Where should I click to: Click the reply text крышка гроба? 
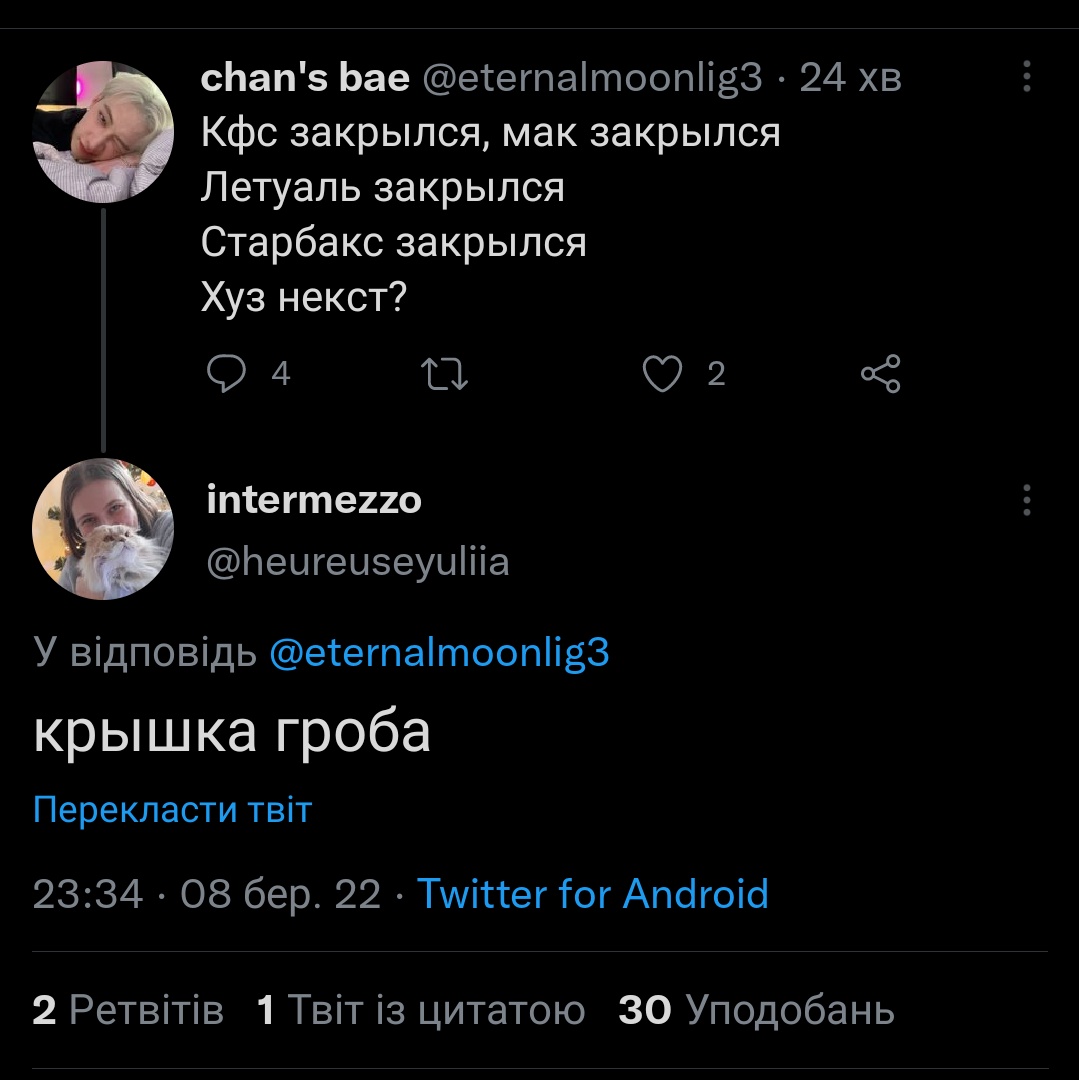coord(232,732)
